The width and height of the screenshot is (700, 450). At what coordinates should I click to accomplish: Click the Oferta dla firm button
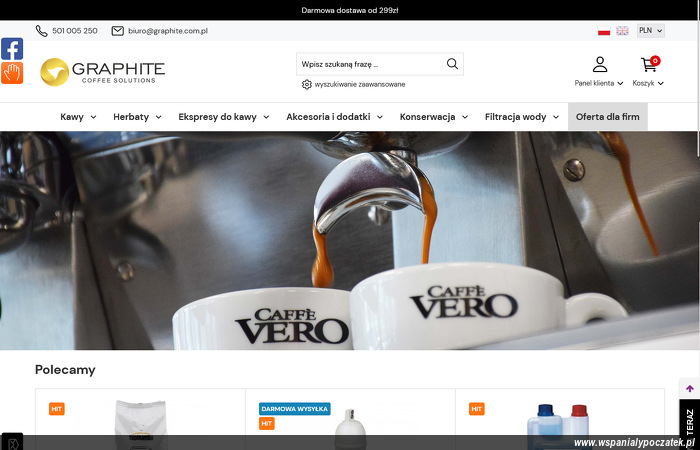pos(608,117)
